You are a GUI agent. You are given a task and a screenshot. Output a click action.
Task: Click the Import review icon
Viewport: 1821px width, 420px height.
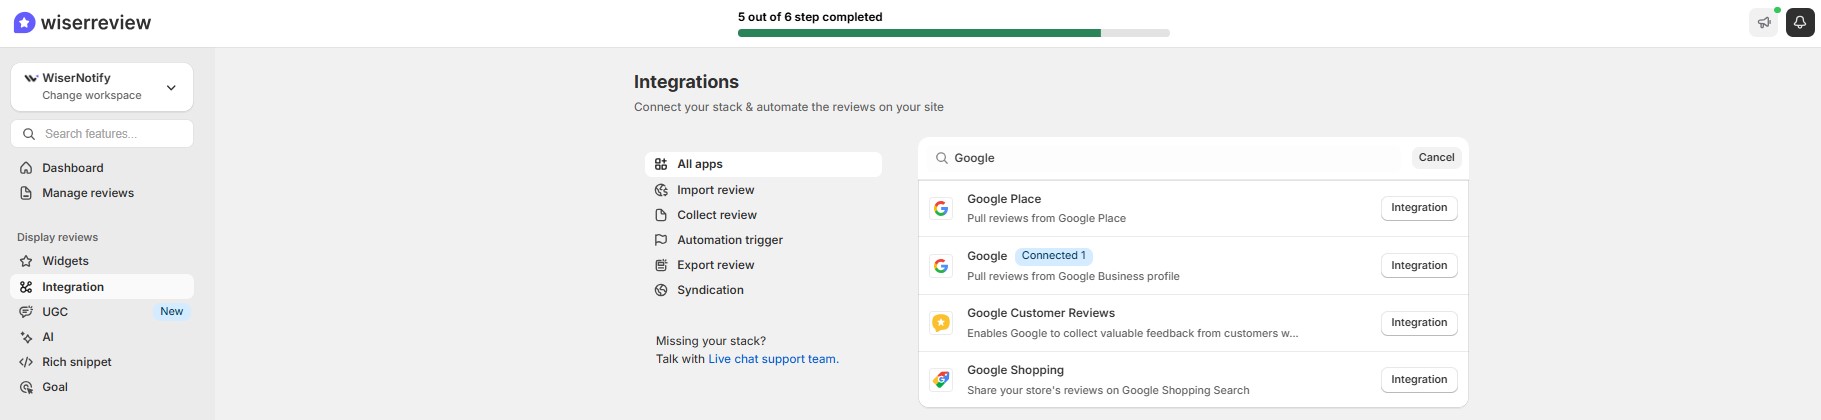(661, 190)
